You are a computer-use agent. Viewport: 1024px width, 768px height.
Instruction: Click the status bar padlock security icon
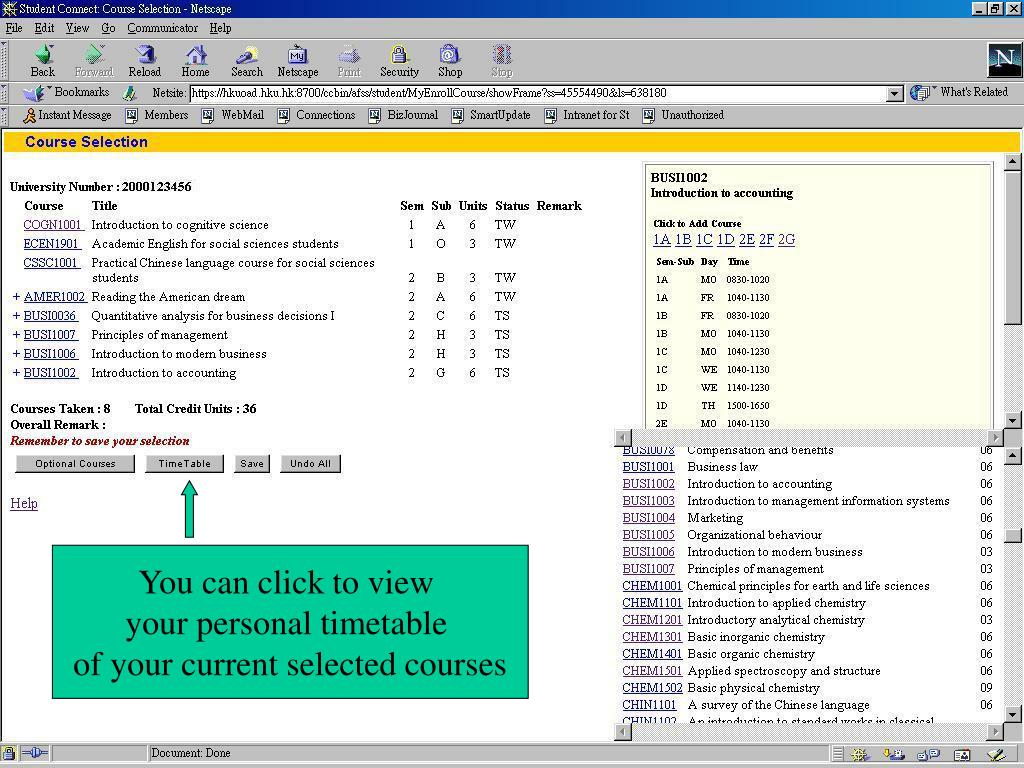tap(9, 753)
